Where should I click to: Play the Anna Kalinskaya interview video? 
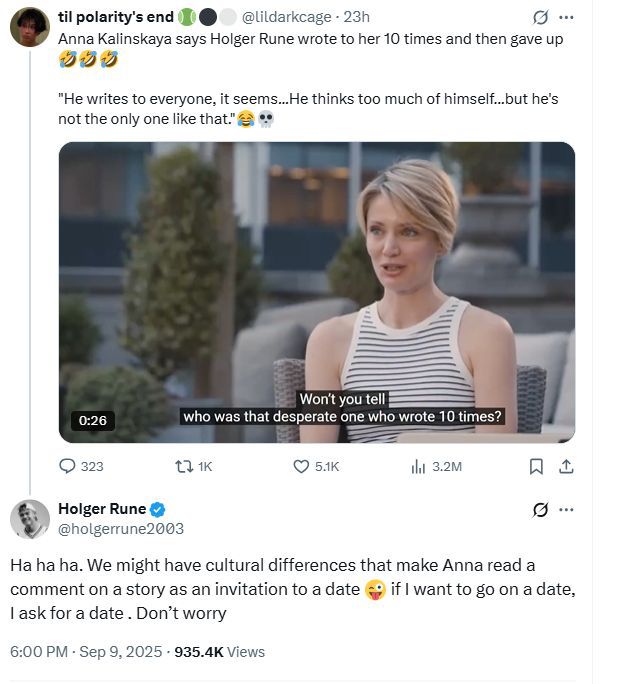tap(316, 292)
